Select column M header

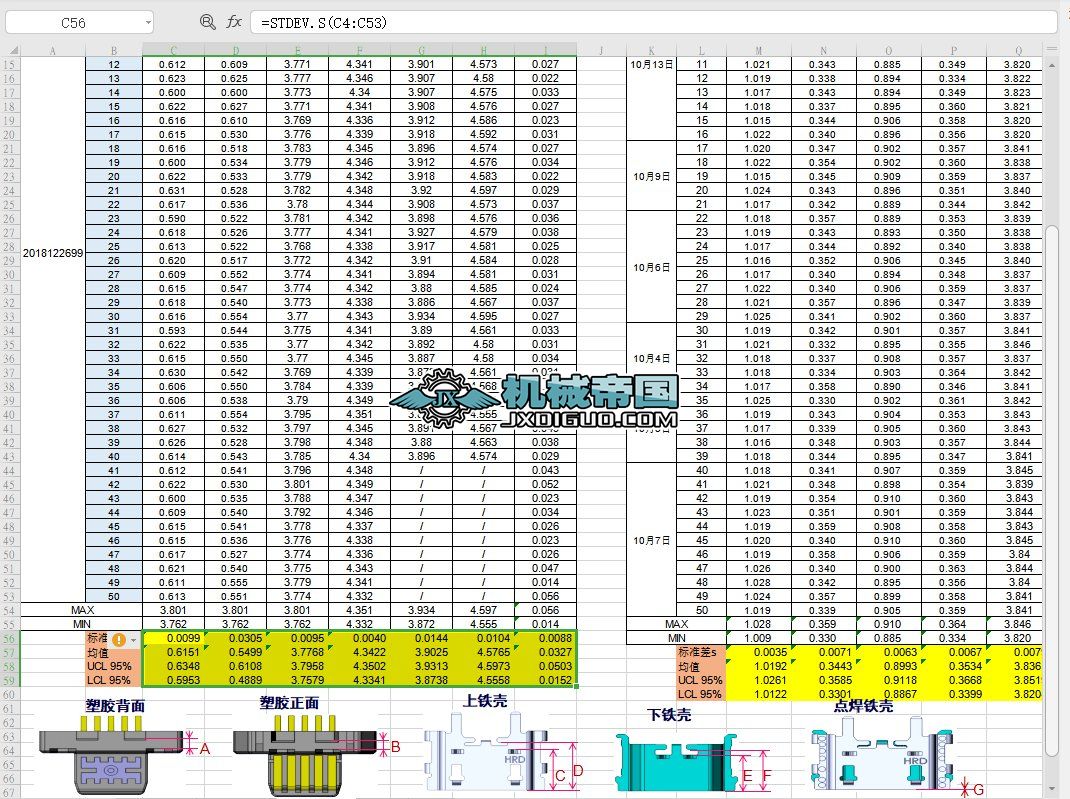pos(758,50)
